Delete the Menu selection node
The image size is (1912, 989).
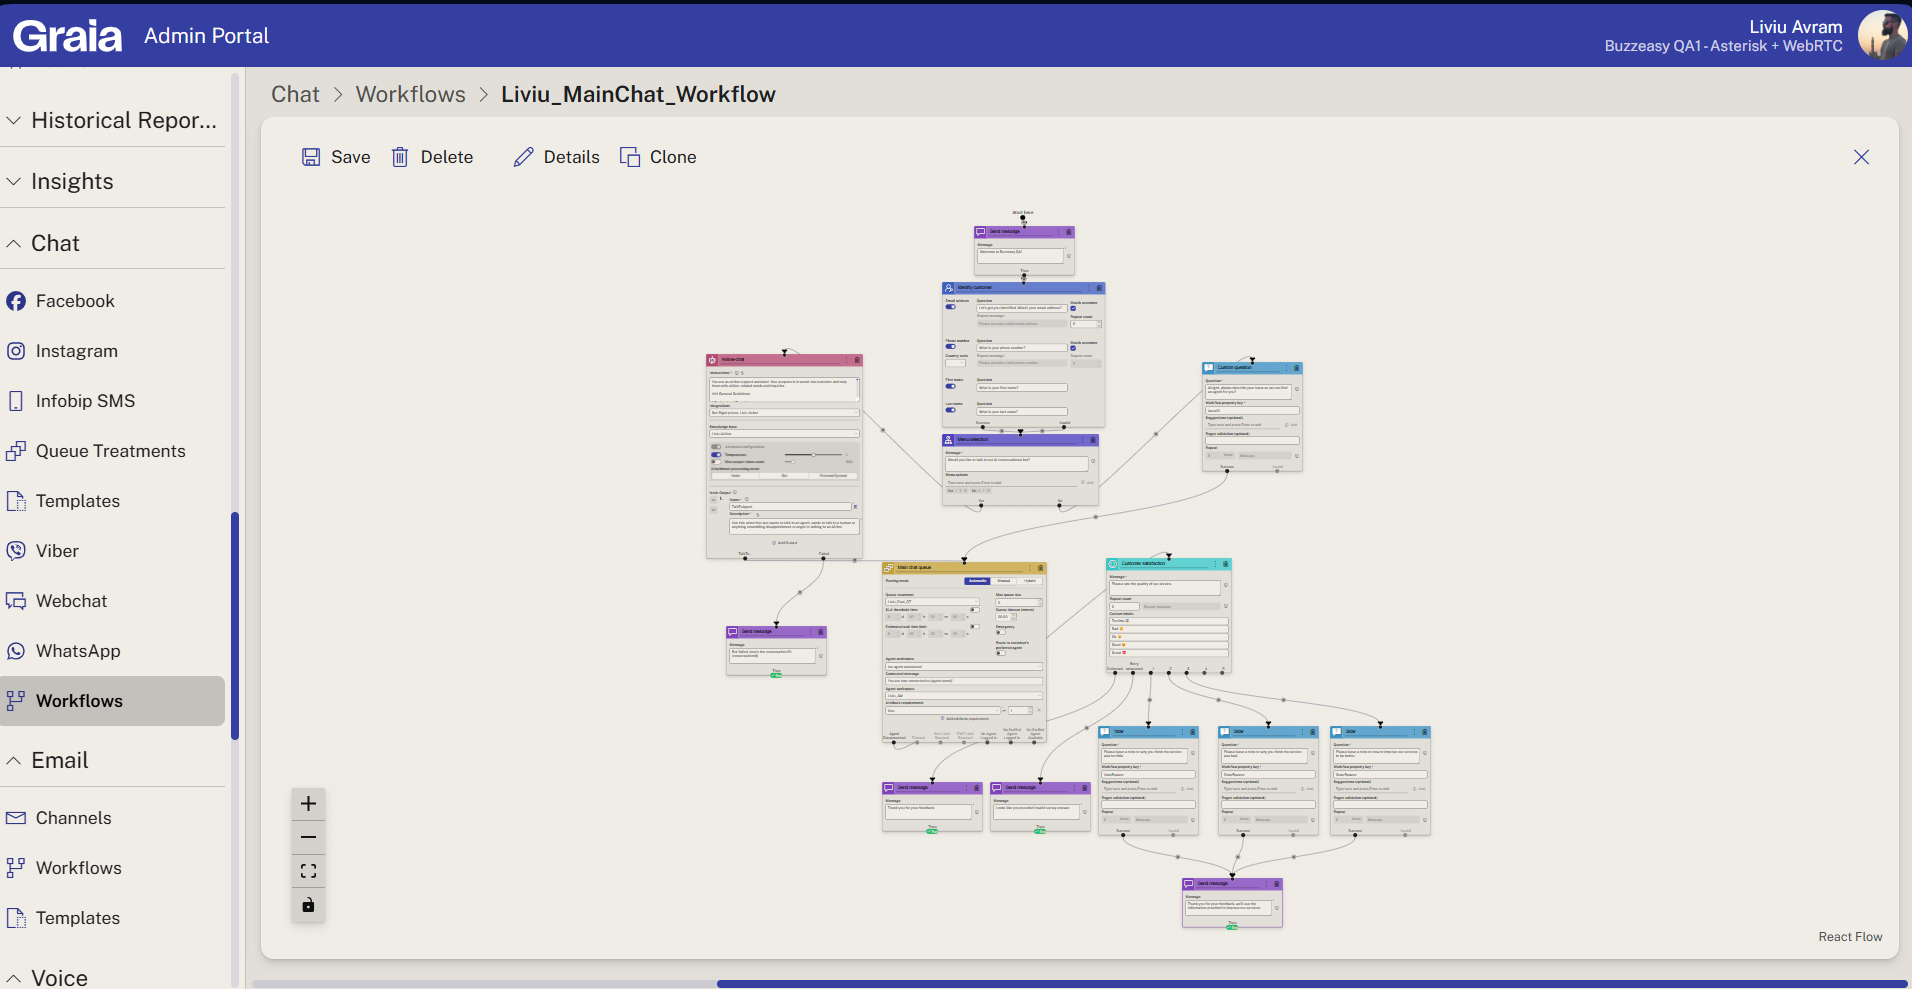[1092, 440]
